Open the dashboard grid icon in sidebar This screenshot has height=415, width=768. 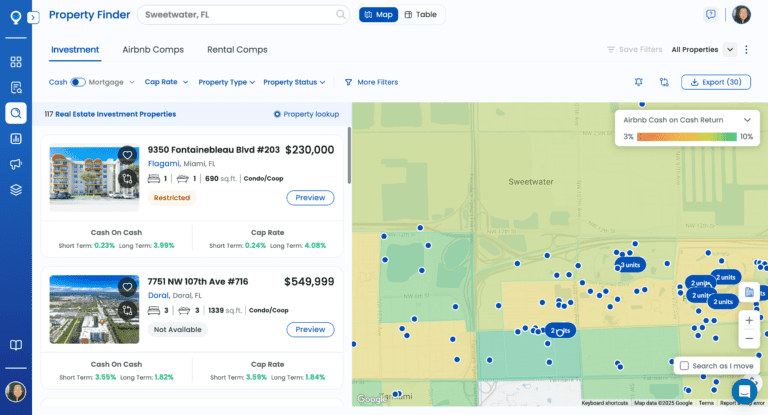(x=16, y=61)
